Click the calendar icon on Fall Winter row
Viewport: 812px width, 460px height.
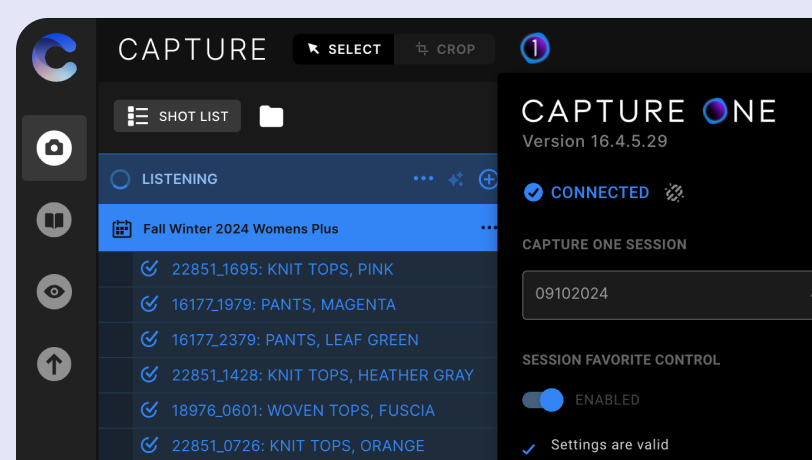point(122,228)
